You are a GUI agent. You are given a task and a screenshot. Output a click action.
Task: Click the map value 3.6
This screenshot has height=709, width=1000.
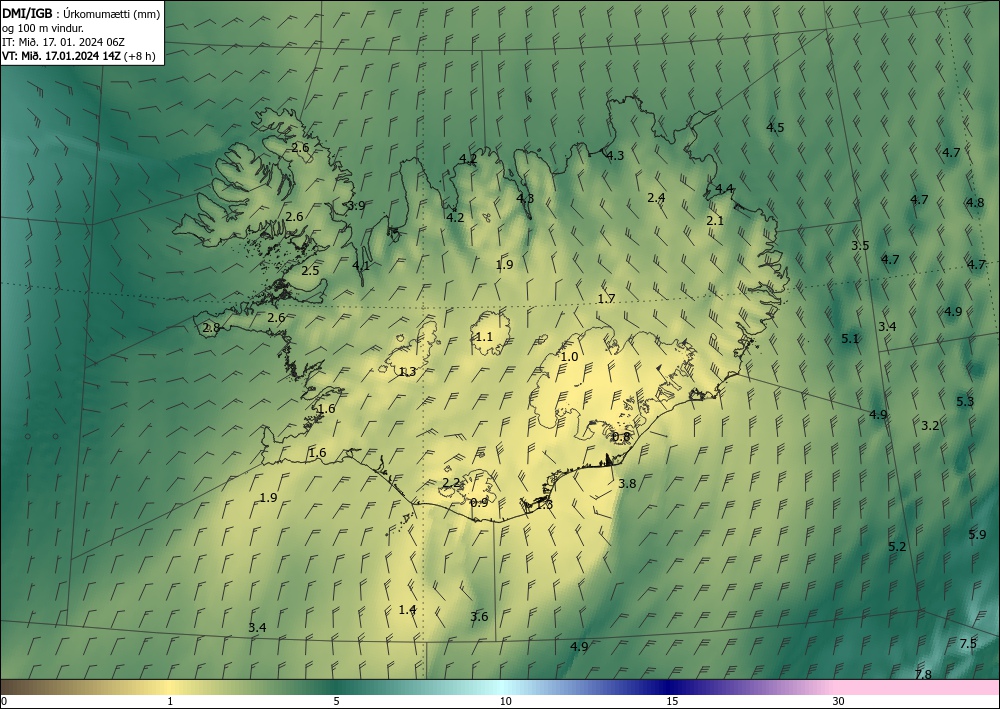[x=479, y=617]
